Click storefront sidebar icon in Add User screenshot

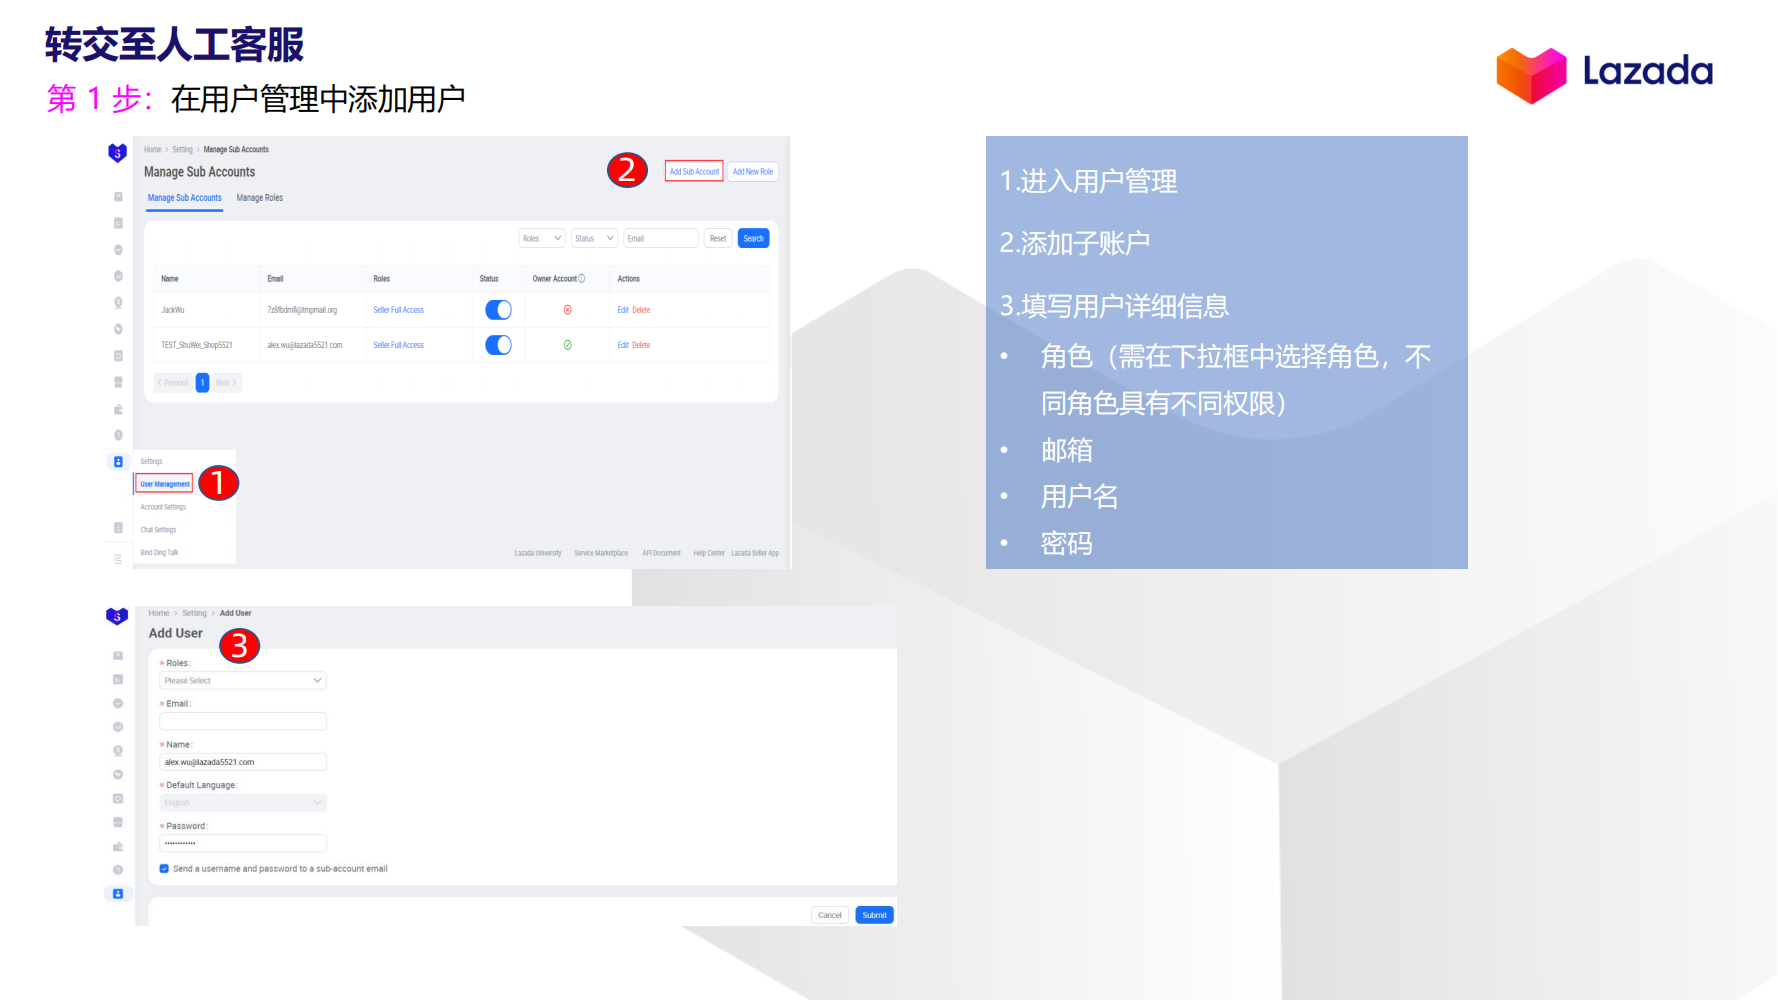point(118,822)
